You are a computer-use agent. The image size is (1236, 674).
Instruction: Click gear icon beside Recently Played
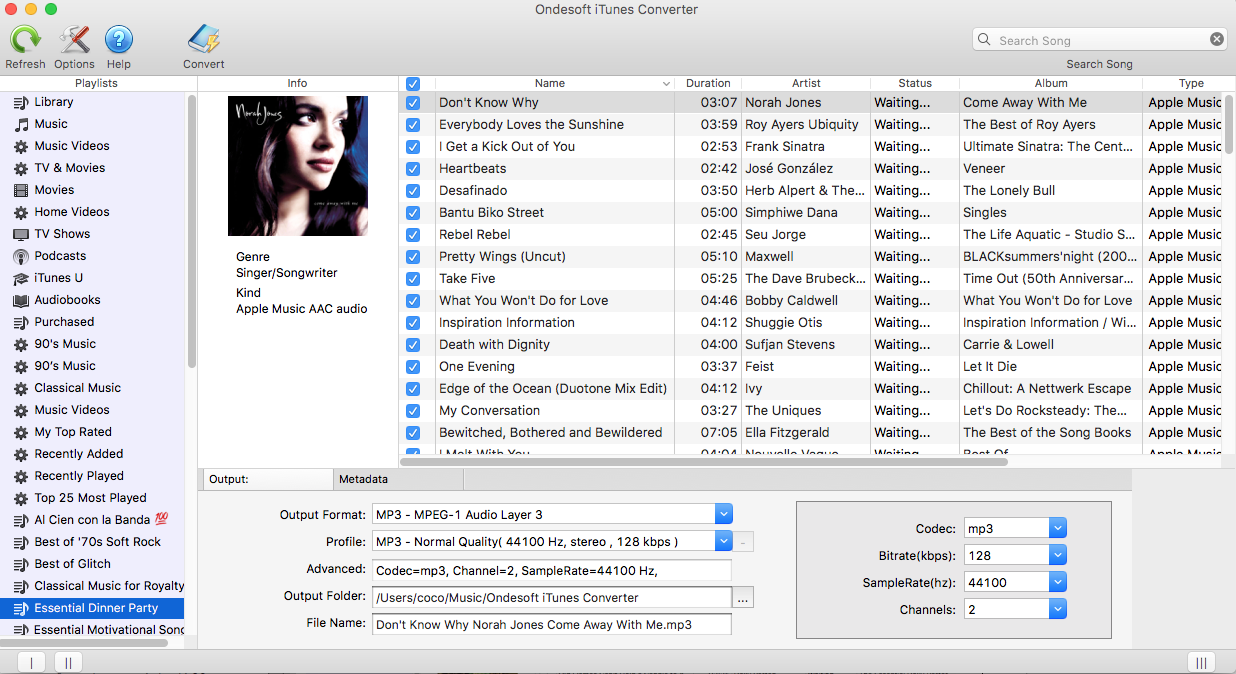click(x=21, y=476)
